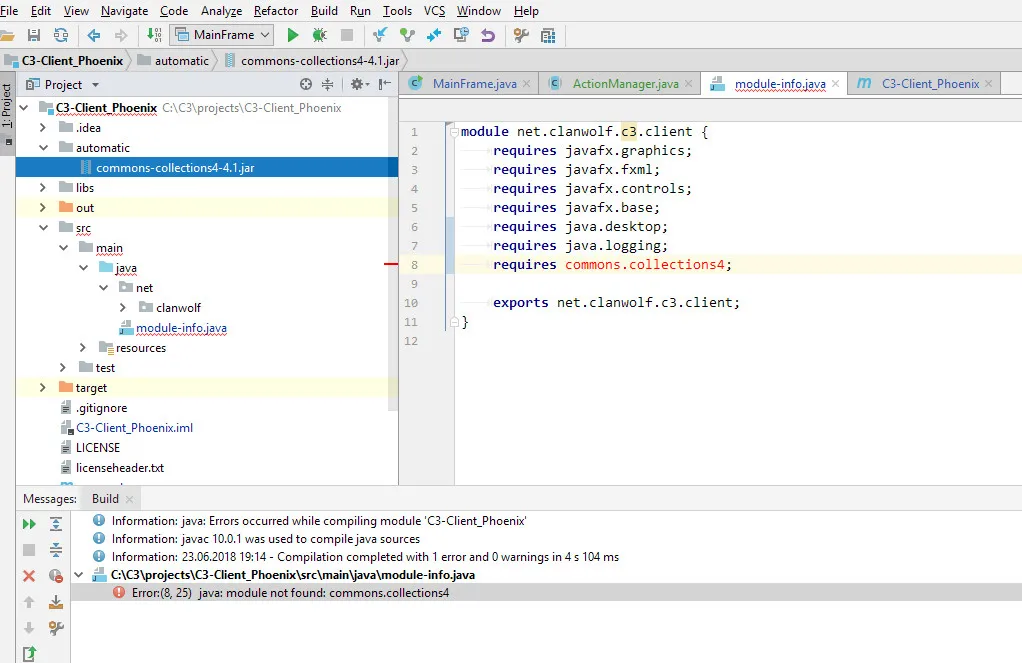The image size is (1022, 663).
Task: Rerun the build with green double-arrow icon
Action: coord(29,524)
